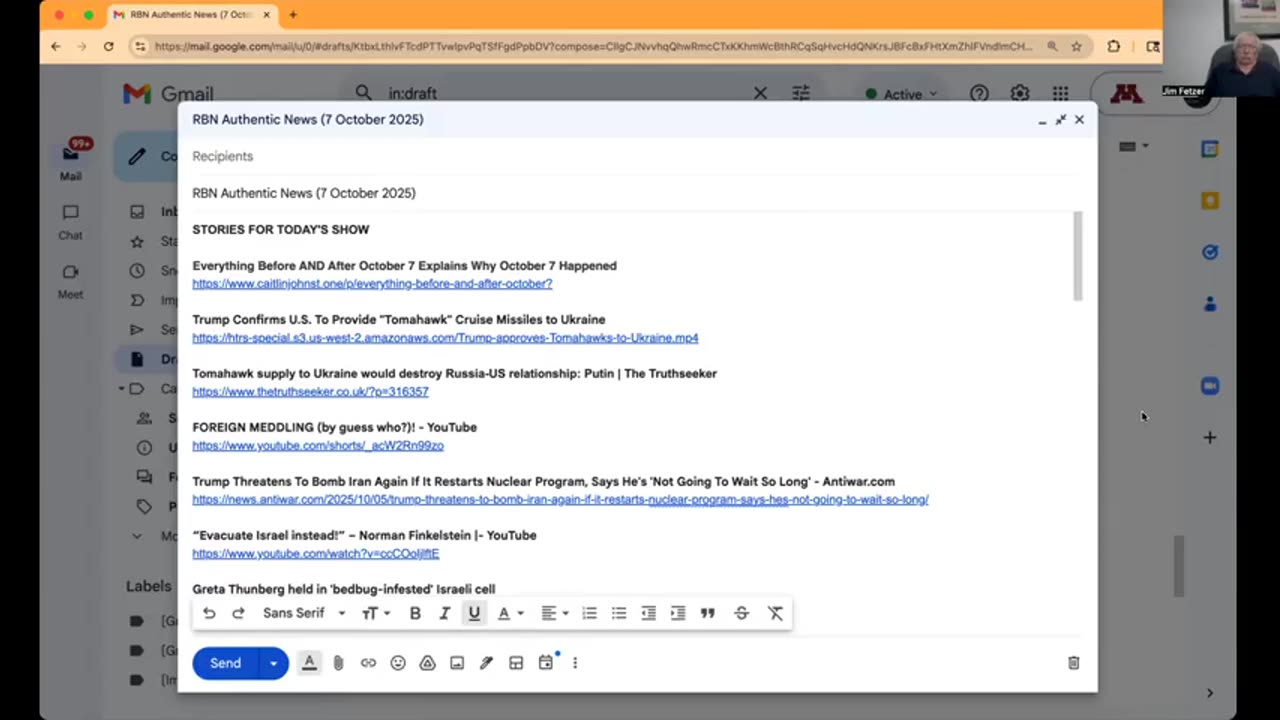Open the input tools dropdown behind compose
Screen dimensions: 1280x720
(x=1134, y=146)
